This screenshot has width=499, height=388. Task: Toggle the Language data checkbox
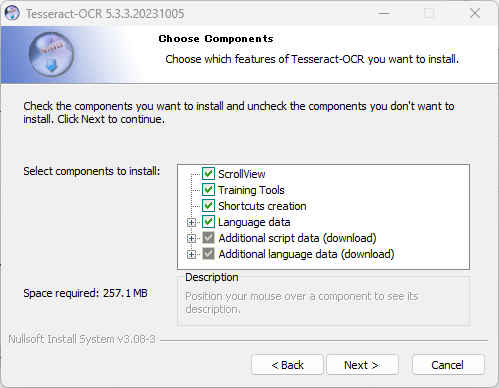click(x=208, y=222)
